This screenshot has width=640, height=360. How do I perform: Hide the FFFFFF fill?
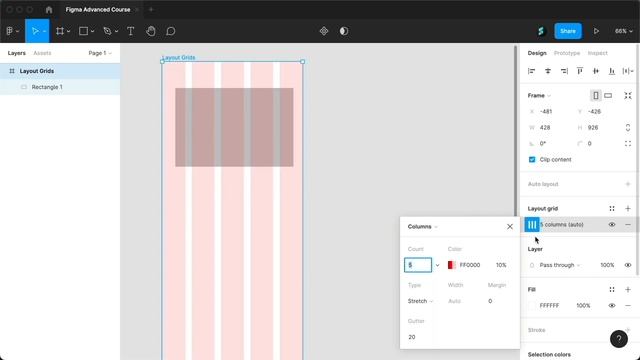(x=612, y=306)
